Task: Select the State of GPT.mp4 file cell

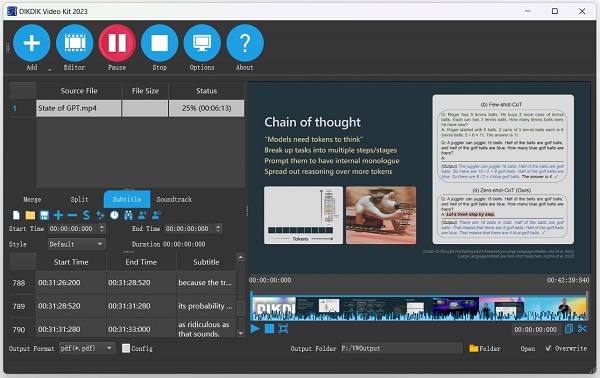Action: coord(78,108)
